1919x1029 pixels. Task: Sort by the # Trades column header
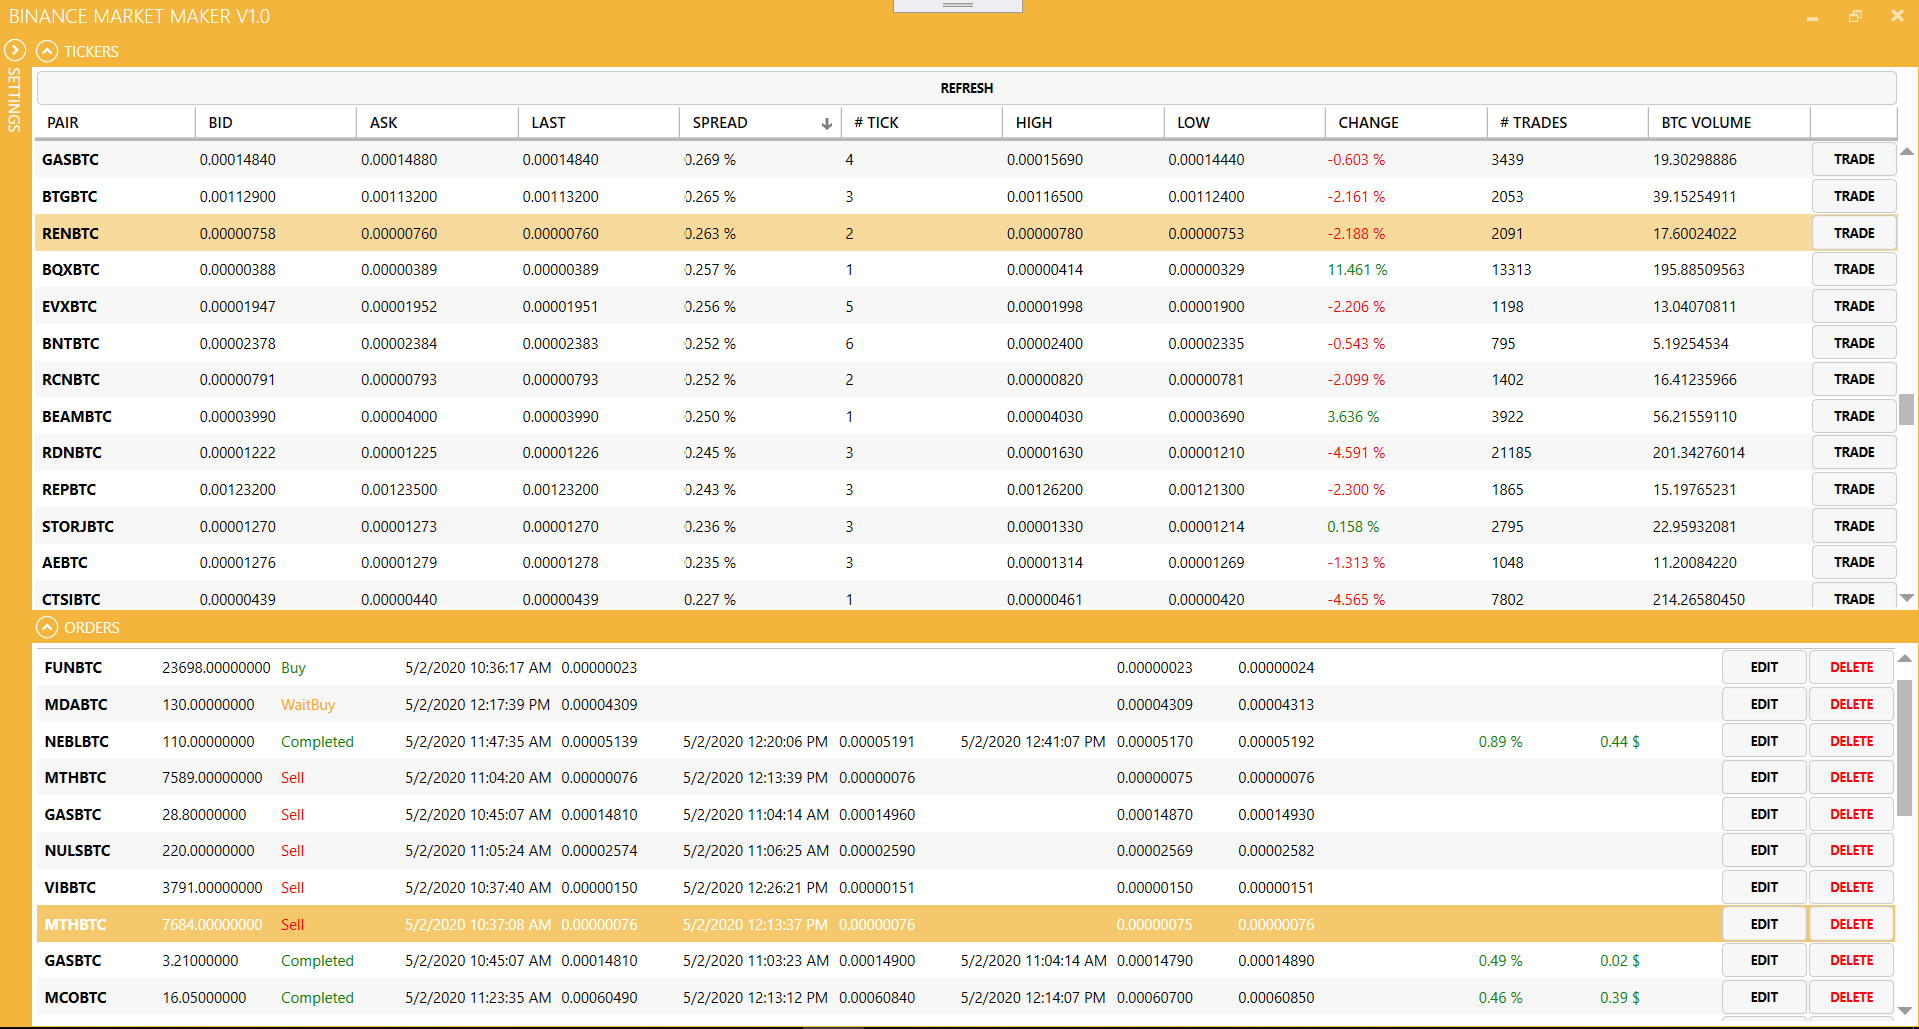(1568, 122)
